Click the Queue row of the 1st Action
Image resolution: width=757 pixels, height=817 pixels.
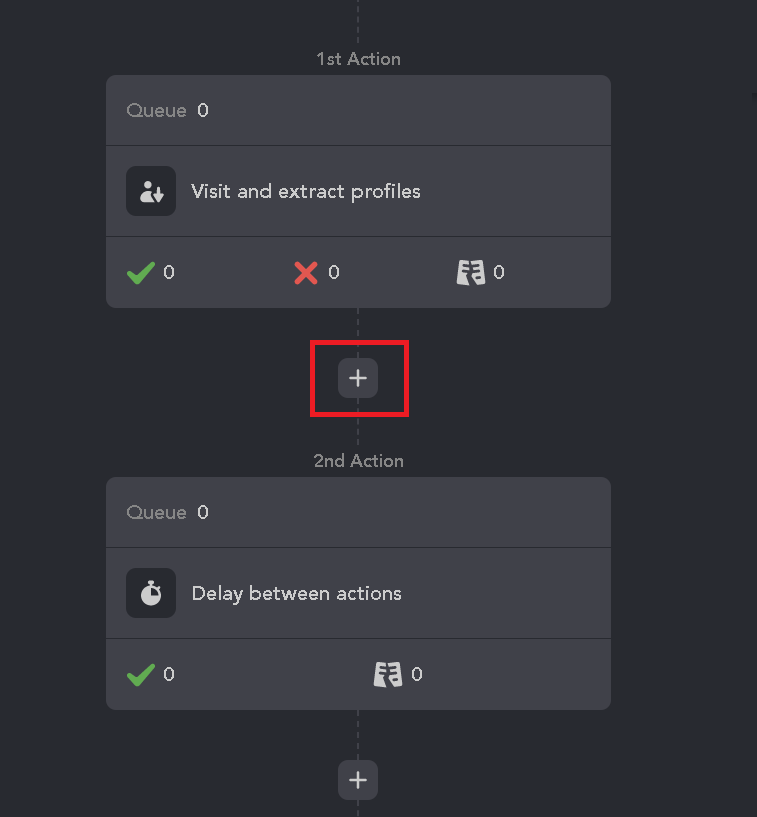coord(358,110)
